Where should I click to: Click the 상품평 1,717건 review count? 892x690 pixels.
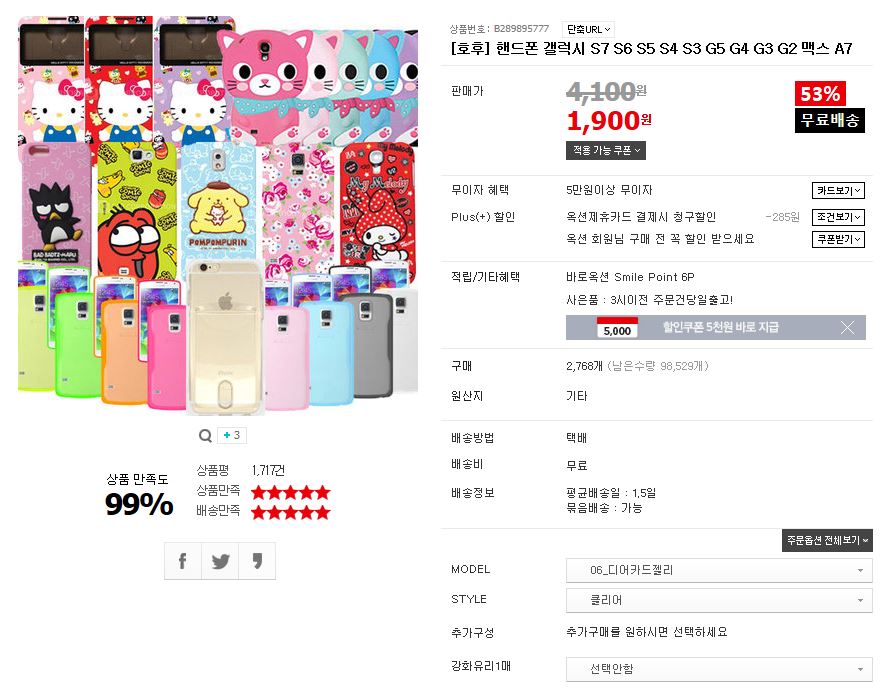[269, 469]
